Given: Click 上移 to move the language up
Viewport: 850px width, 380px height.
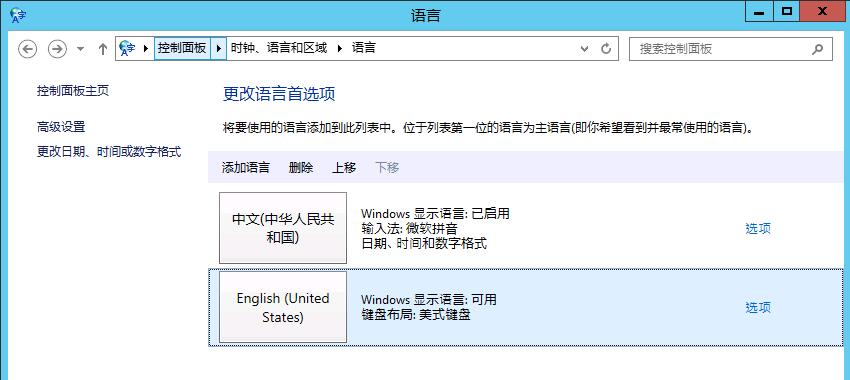Looking at the screenshot, I should click(x=344, y=168).
